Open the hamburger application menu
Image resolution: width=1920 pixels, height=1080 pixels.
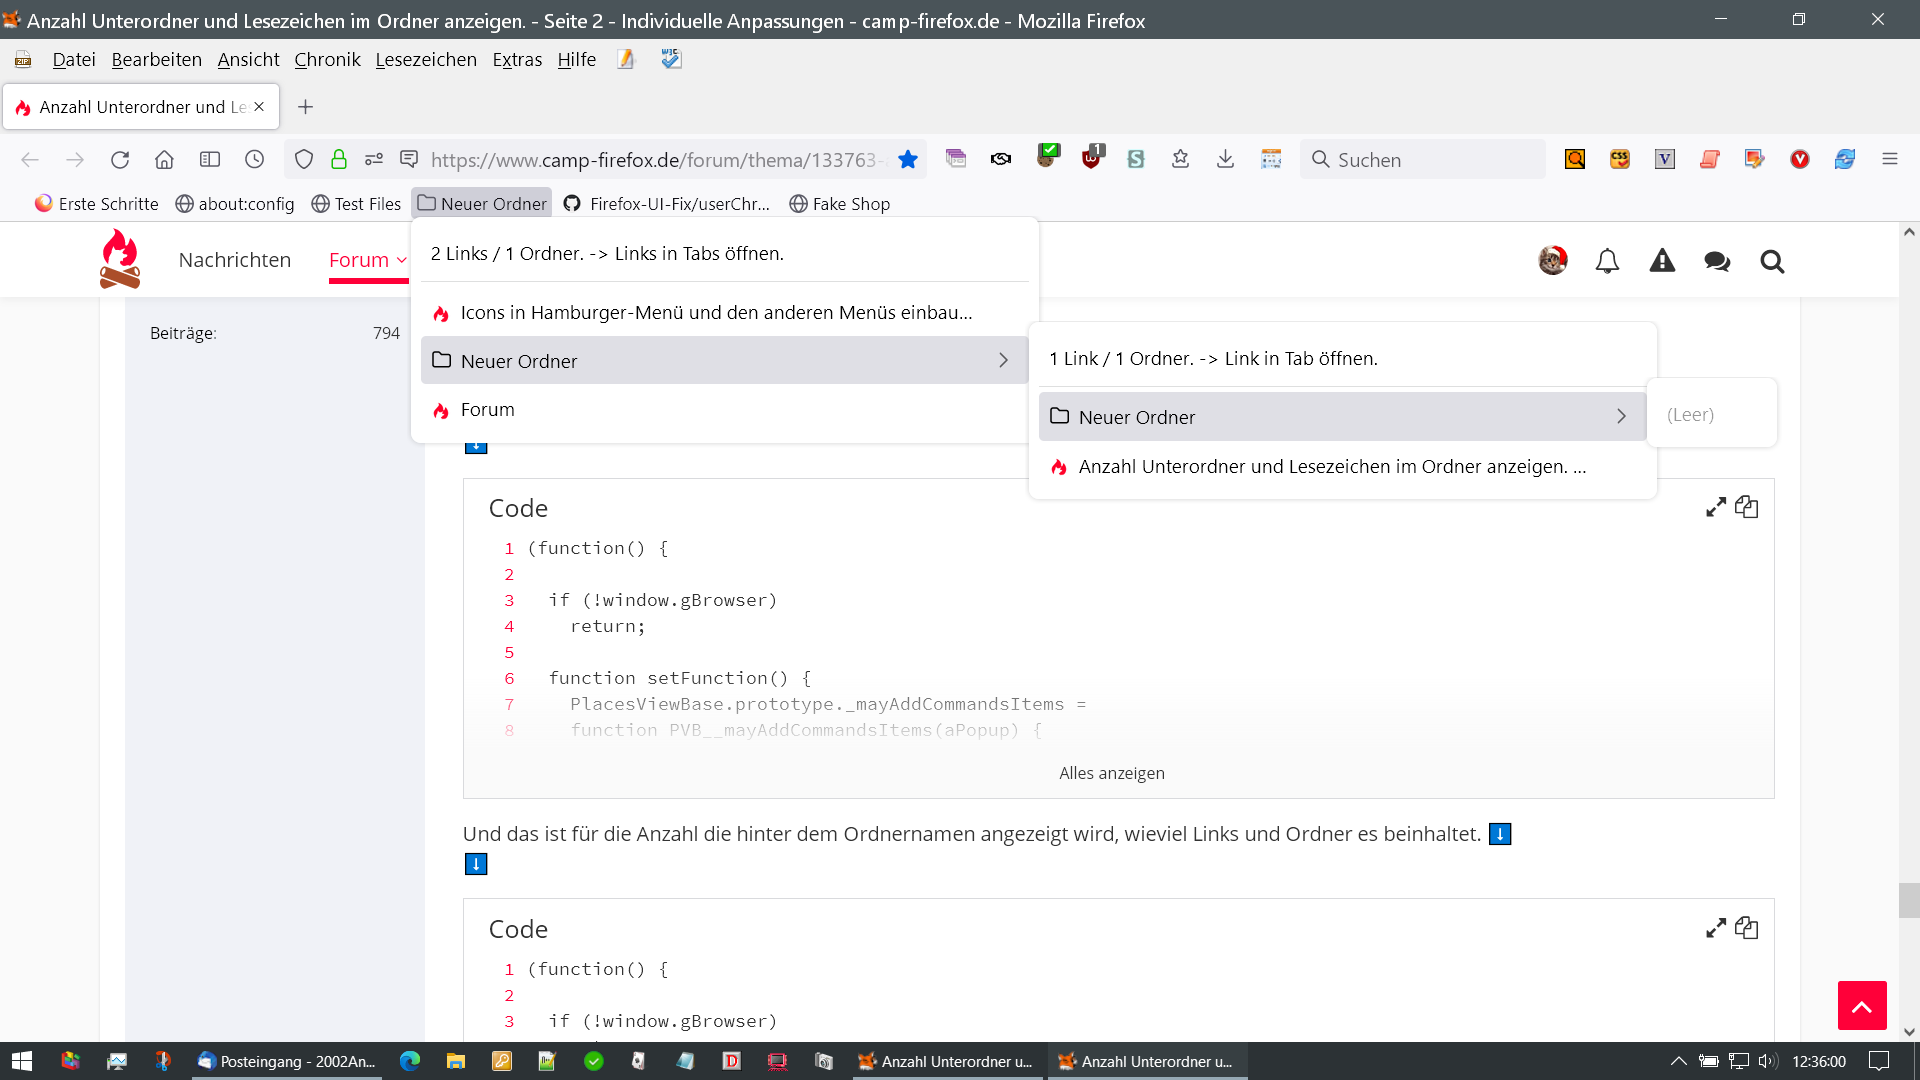coord(1889,160)
